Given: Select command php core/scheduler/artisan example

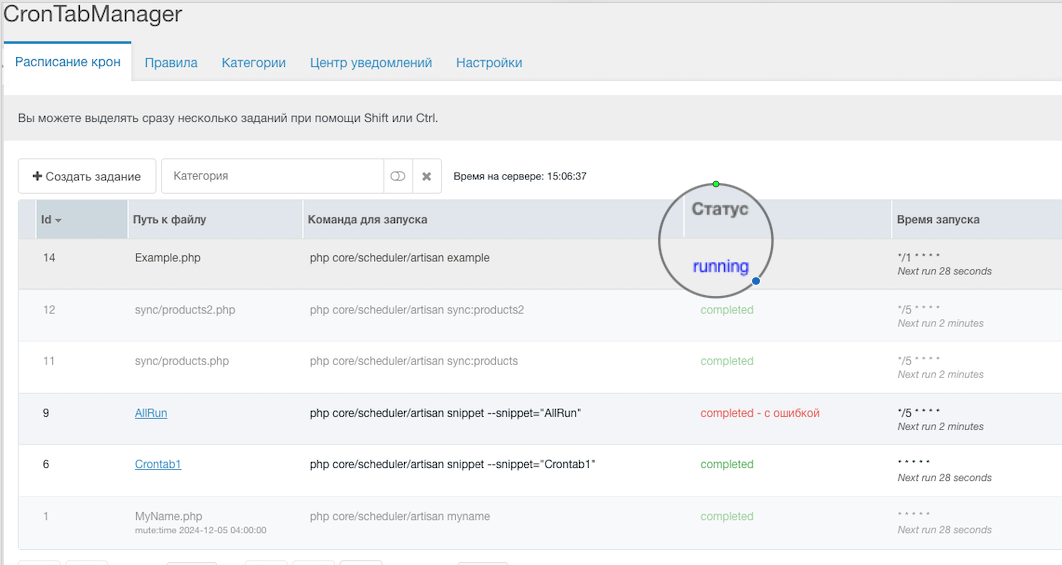Looking at the screenshot, I should tap(400, 257).
